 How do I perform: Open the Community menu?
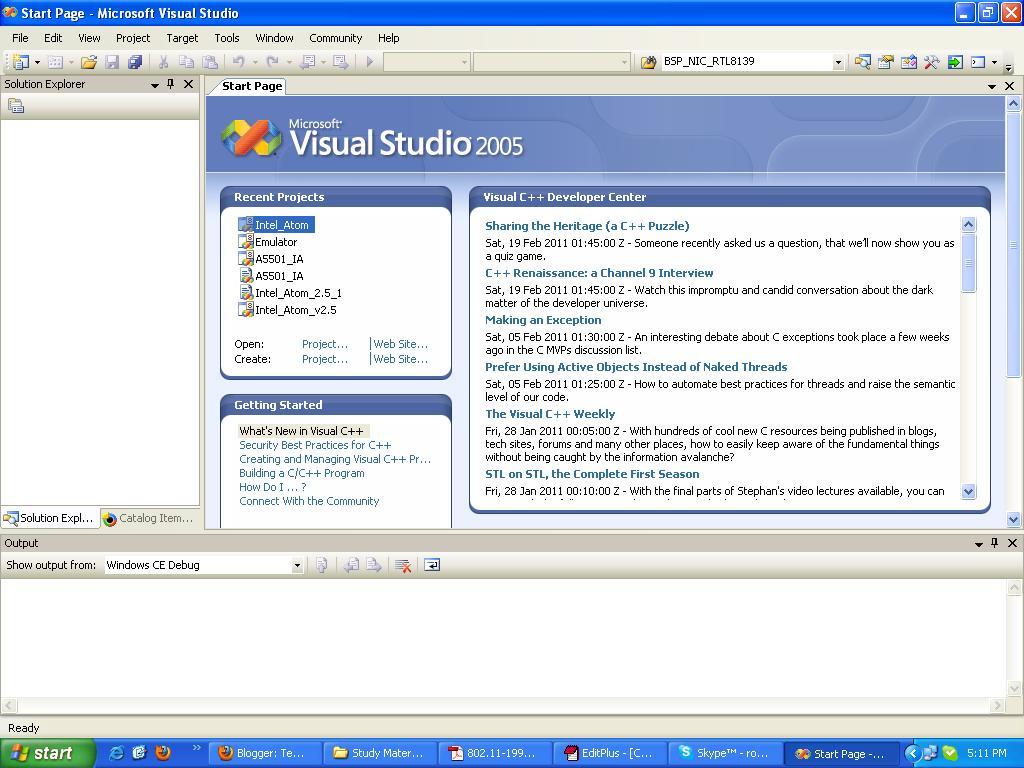coord(336,38)
